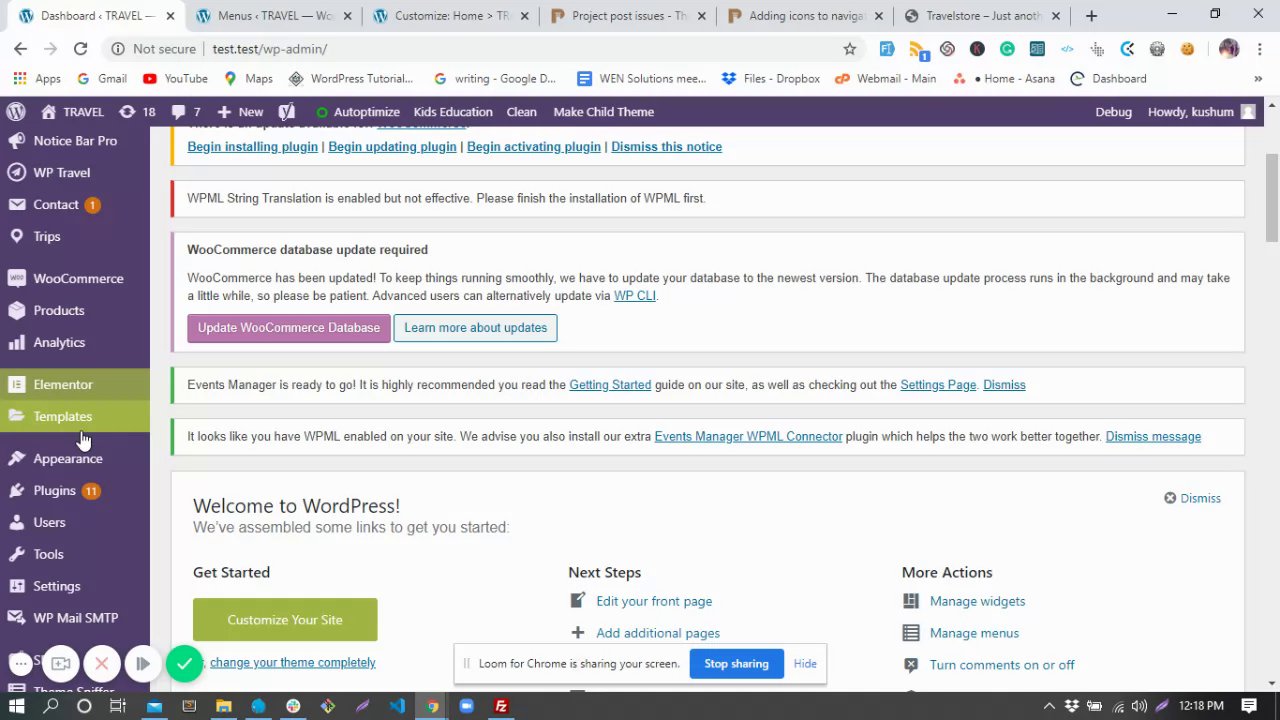Click Update WooCommerce Database button
The width and height of the screenshot is (1280, 720).
tap(289, 327)
